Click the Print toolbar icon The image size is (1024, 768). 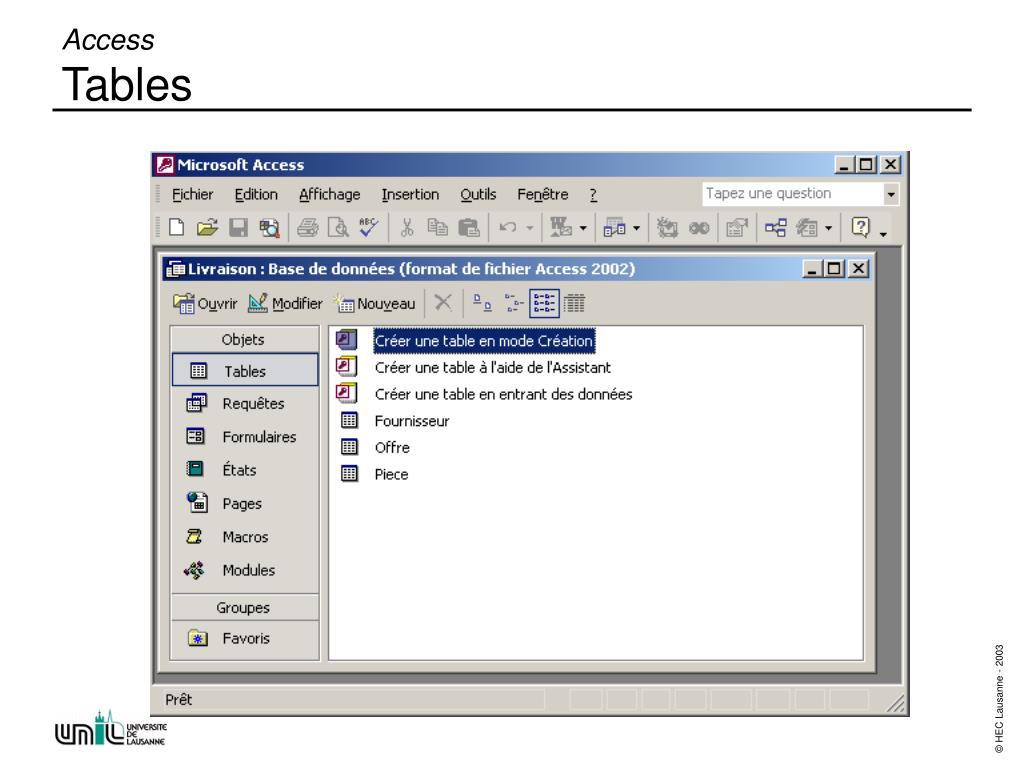coord(308,227)
